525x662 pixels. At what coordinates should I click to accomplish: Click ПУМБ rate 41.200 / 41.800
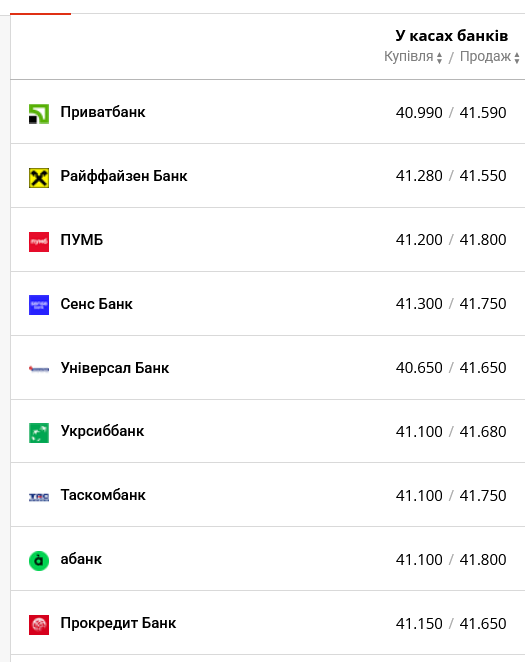click(451, 240)
